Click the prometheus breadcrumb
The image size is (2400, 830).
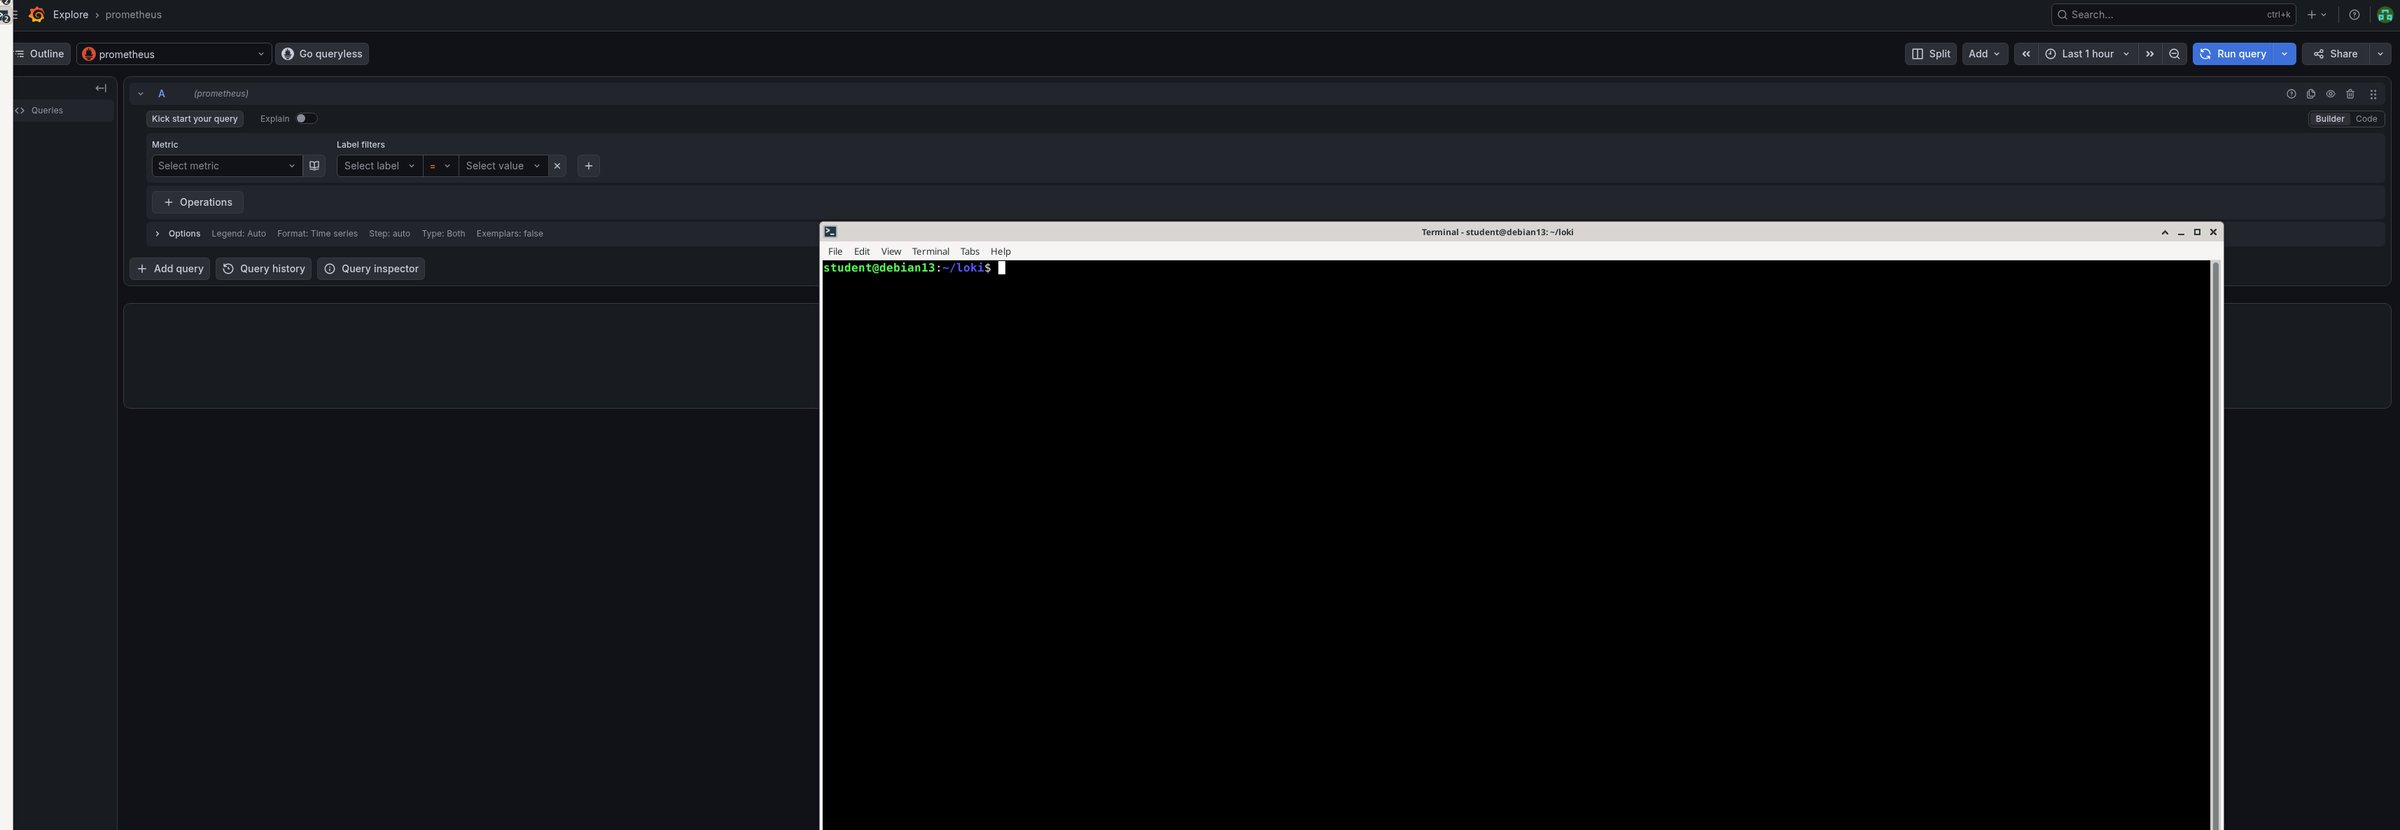coord(133,14)
